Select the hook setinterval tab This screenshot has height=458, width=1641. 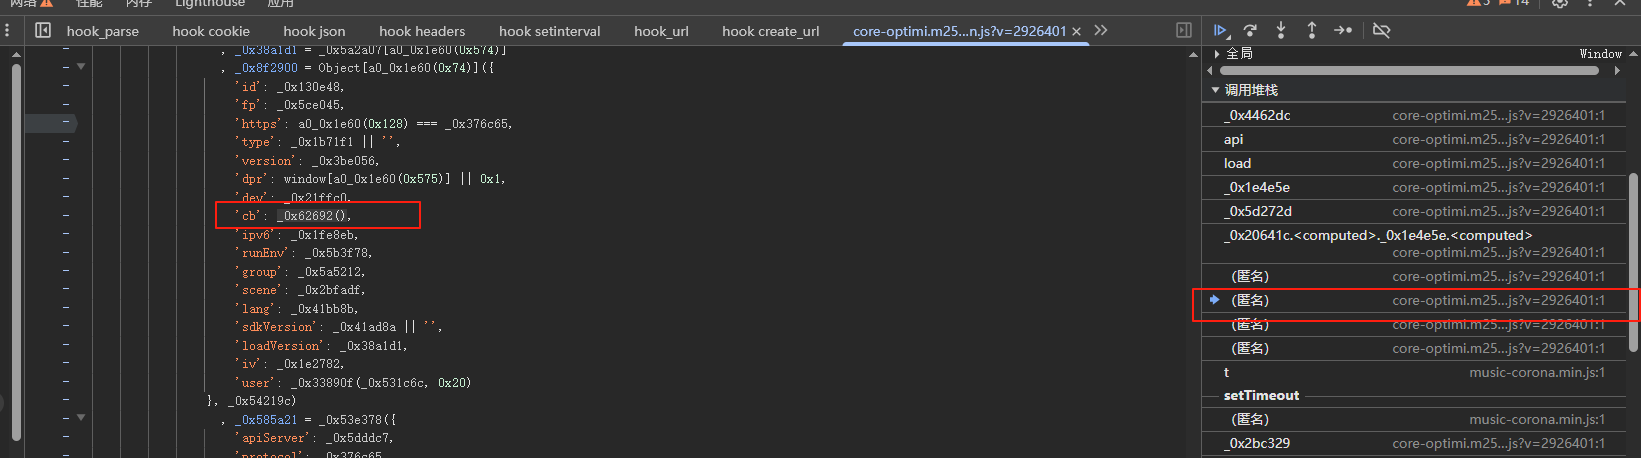[549, 31]
